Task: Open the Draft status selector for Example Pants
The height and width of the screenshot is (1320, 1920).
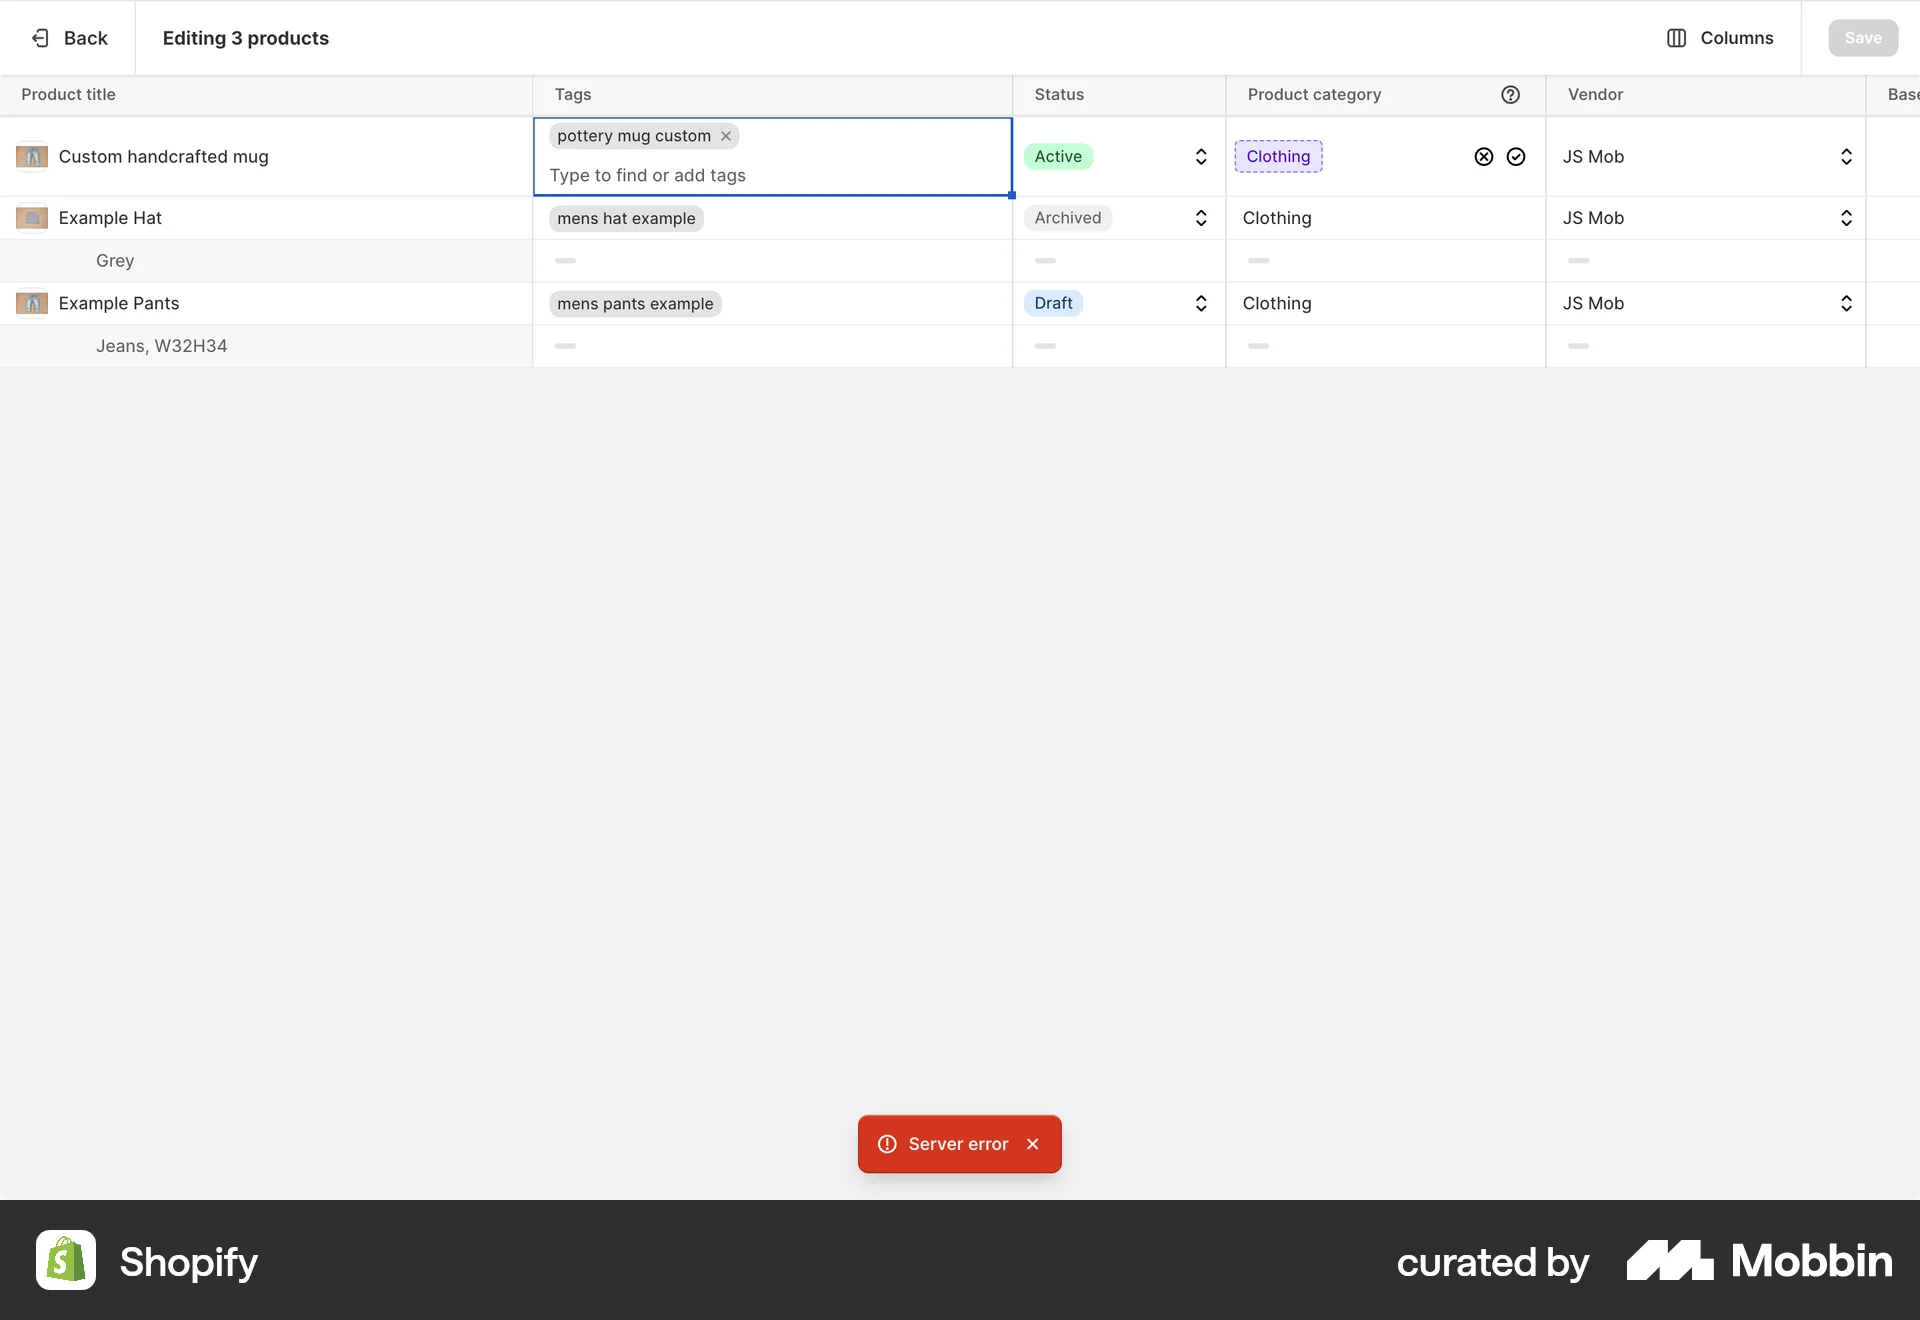Action: tap(1200, 303)
